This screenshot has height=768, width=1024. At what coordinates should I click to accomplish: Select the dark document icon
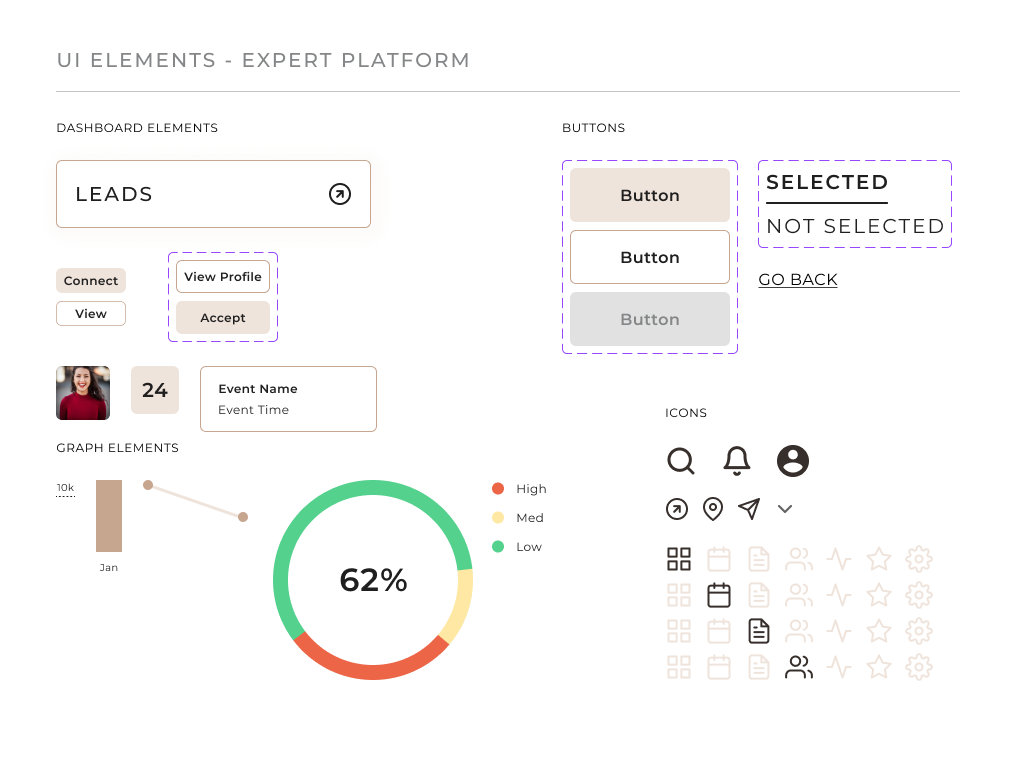759,630
